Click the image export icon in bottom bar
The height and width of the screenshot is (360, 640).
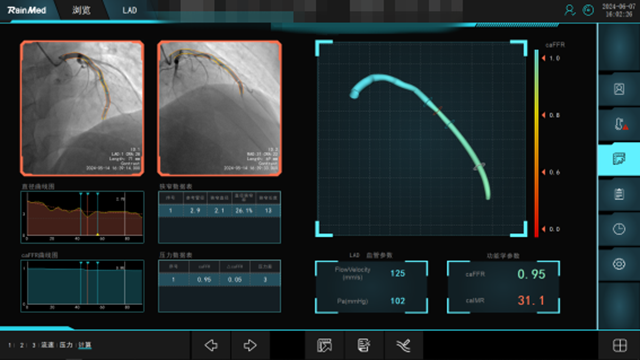pyautogui.click(x=324, y=345)
